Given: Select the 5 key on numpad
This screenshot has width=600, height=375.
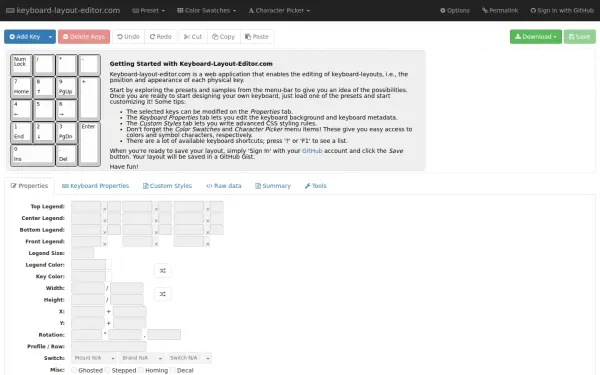Looking at the screenshot, I should (44, 110).
